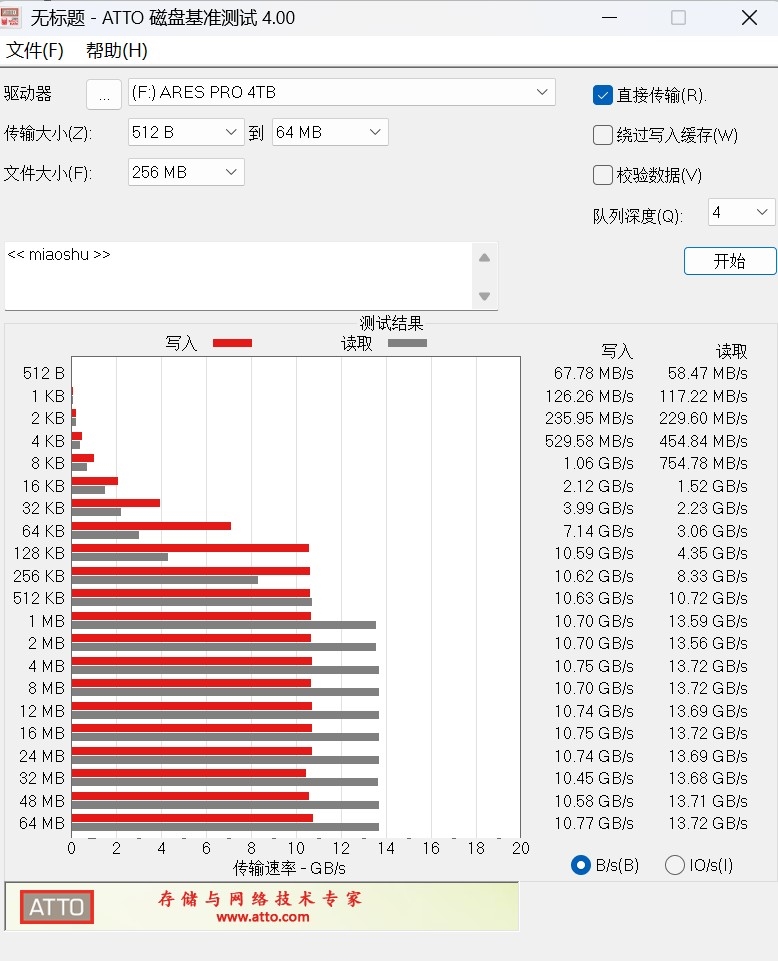This screenshot has width=778, height=961.
Task: Click the description box scroll down arrow
Action: pos(484,296)
